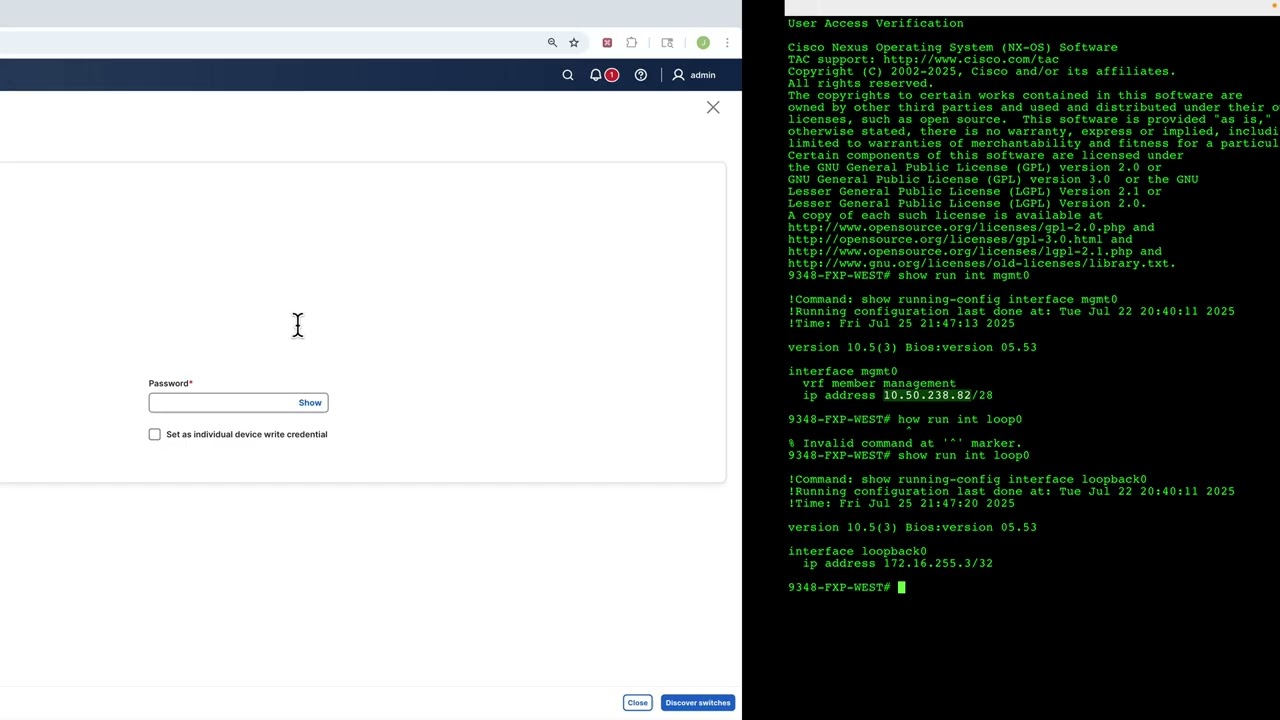Click the terminal cursor at the 9348-FXP-WEST# prompt
Screen dimensions: 1280x720
tap(901, 587)
